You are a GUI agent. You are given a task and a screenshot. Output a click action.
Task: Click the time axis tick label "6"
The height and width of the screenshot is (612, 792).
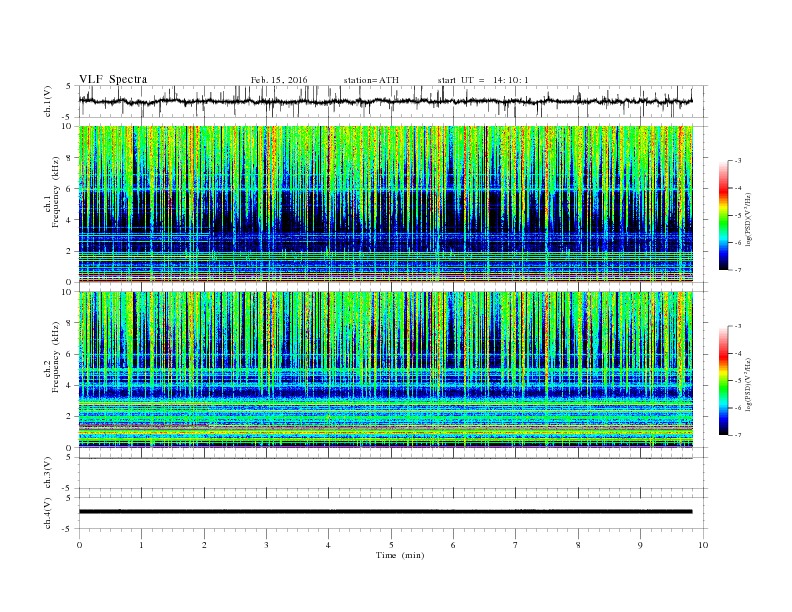tap(453, 545)
